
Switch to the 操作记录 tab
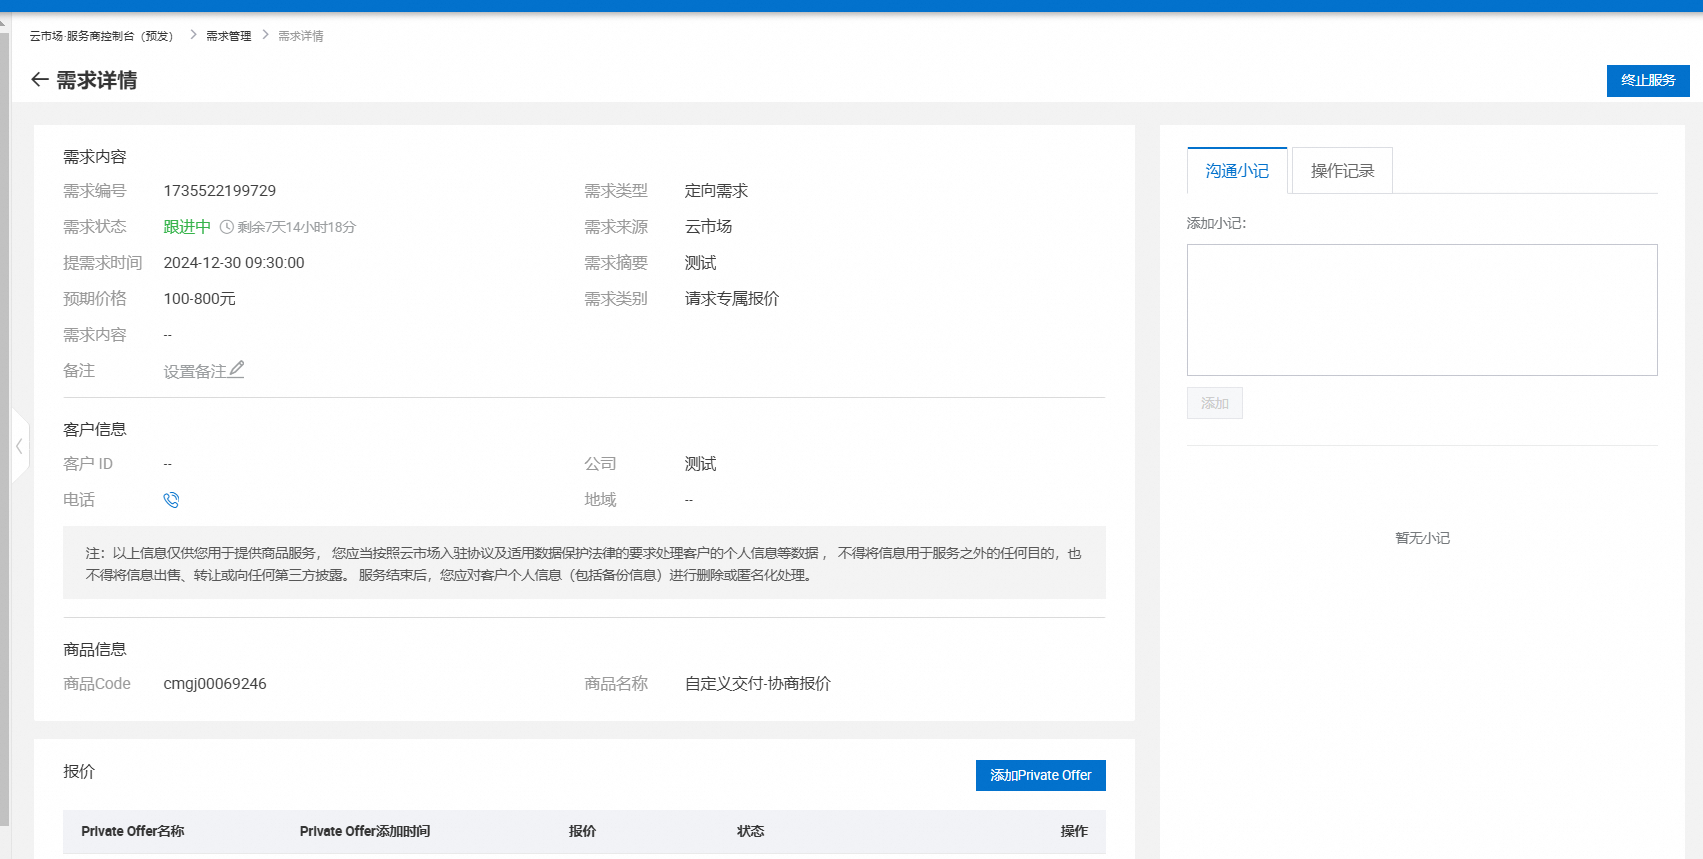point(1342,171)
